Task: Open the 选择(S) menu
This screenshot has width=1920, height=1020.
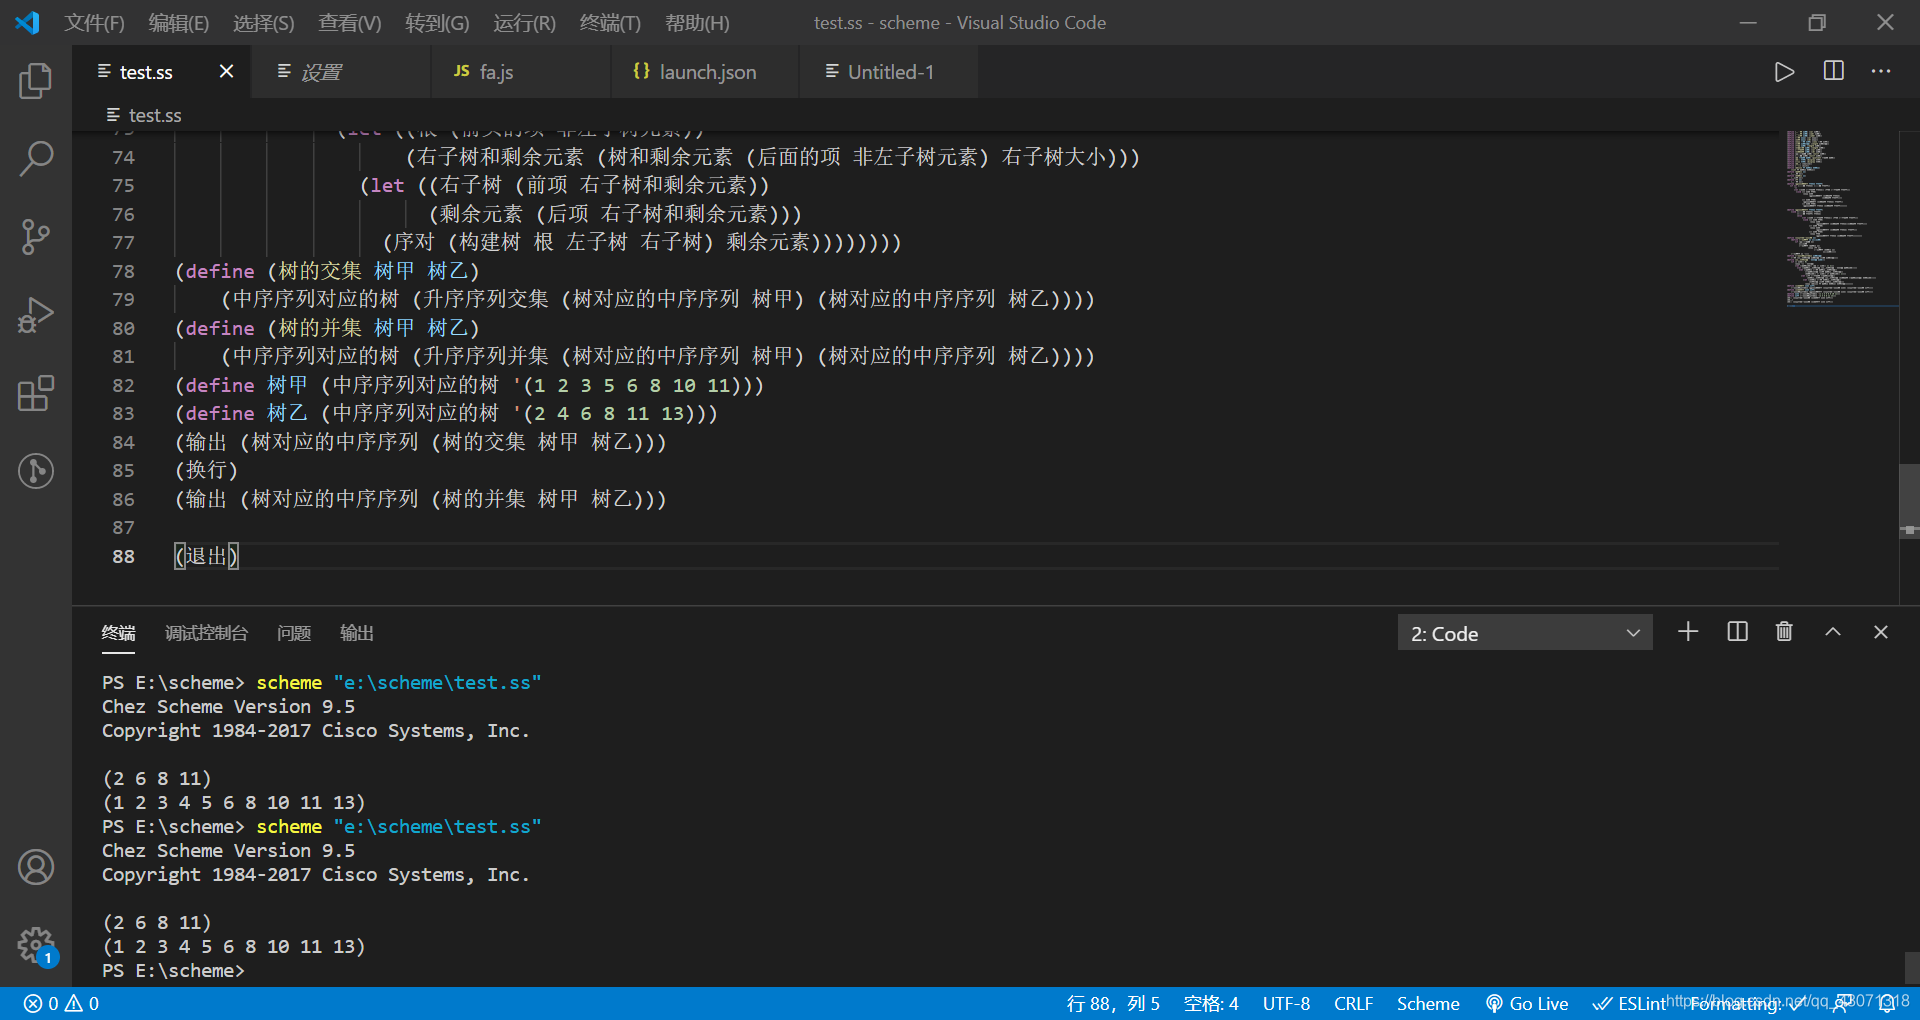Action: [264, 23]
